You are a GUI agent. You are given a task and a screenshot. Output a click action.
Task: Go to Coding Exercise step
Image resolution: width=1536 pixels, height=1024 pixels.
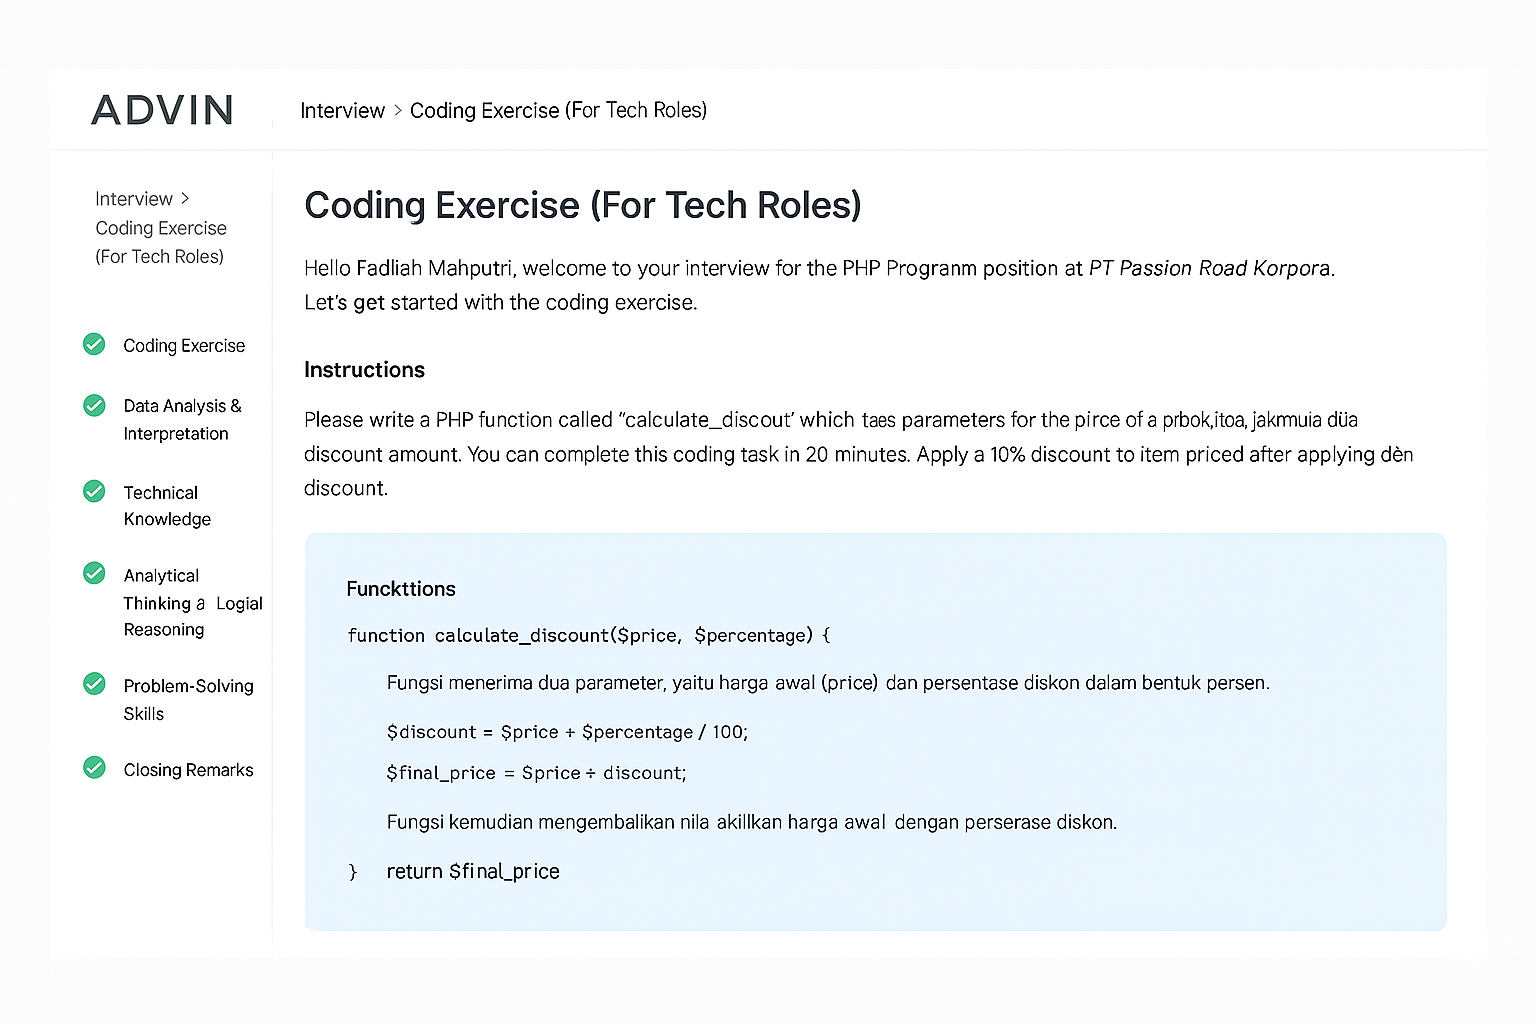pos(184,345)
